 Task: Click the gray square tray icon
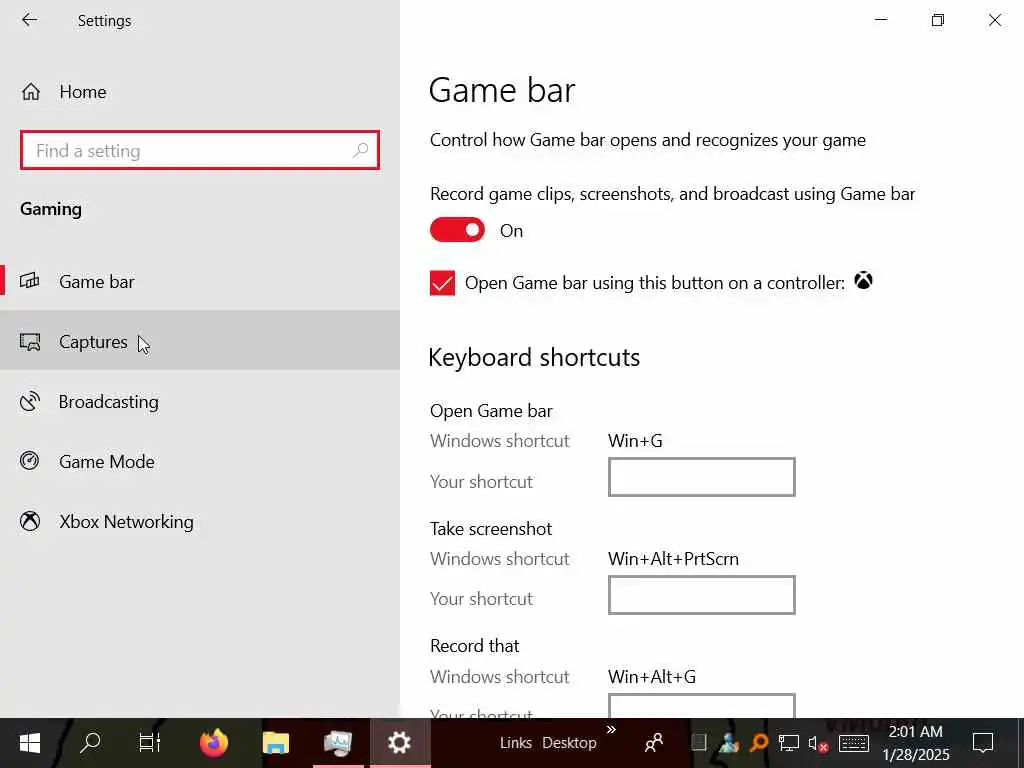click(699, 742)
